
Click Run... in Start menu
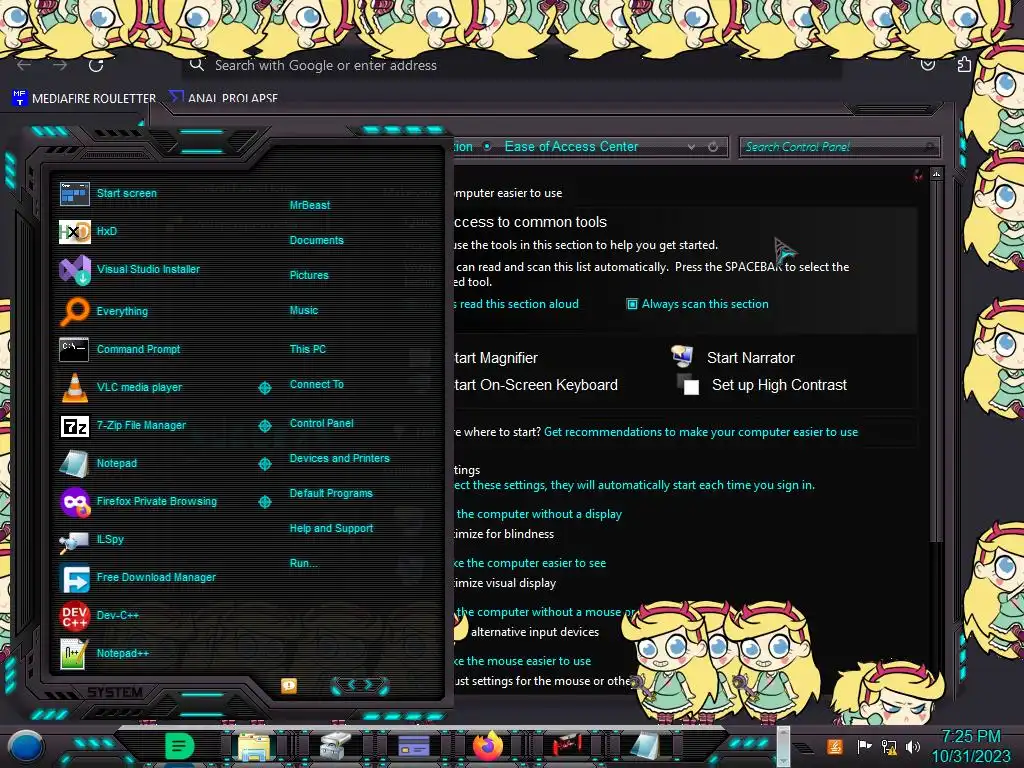click(303, 563)
